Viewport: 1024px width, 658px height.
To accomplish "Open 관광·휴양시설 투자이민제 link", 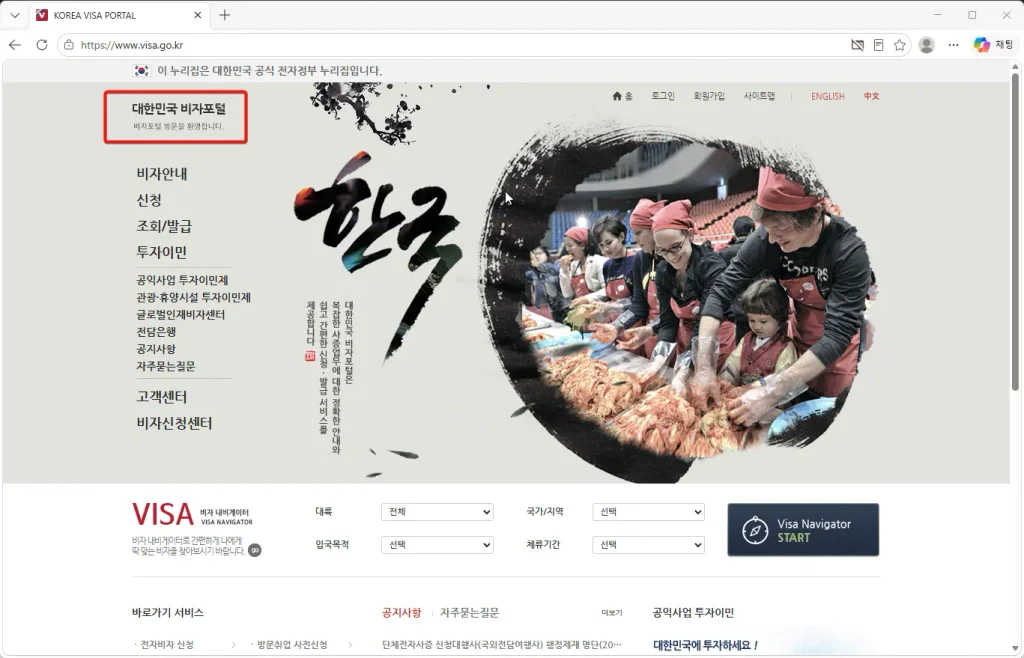I will 193,297.
